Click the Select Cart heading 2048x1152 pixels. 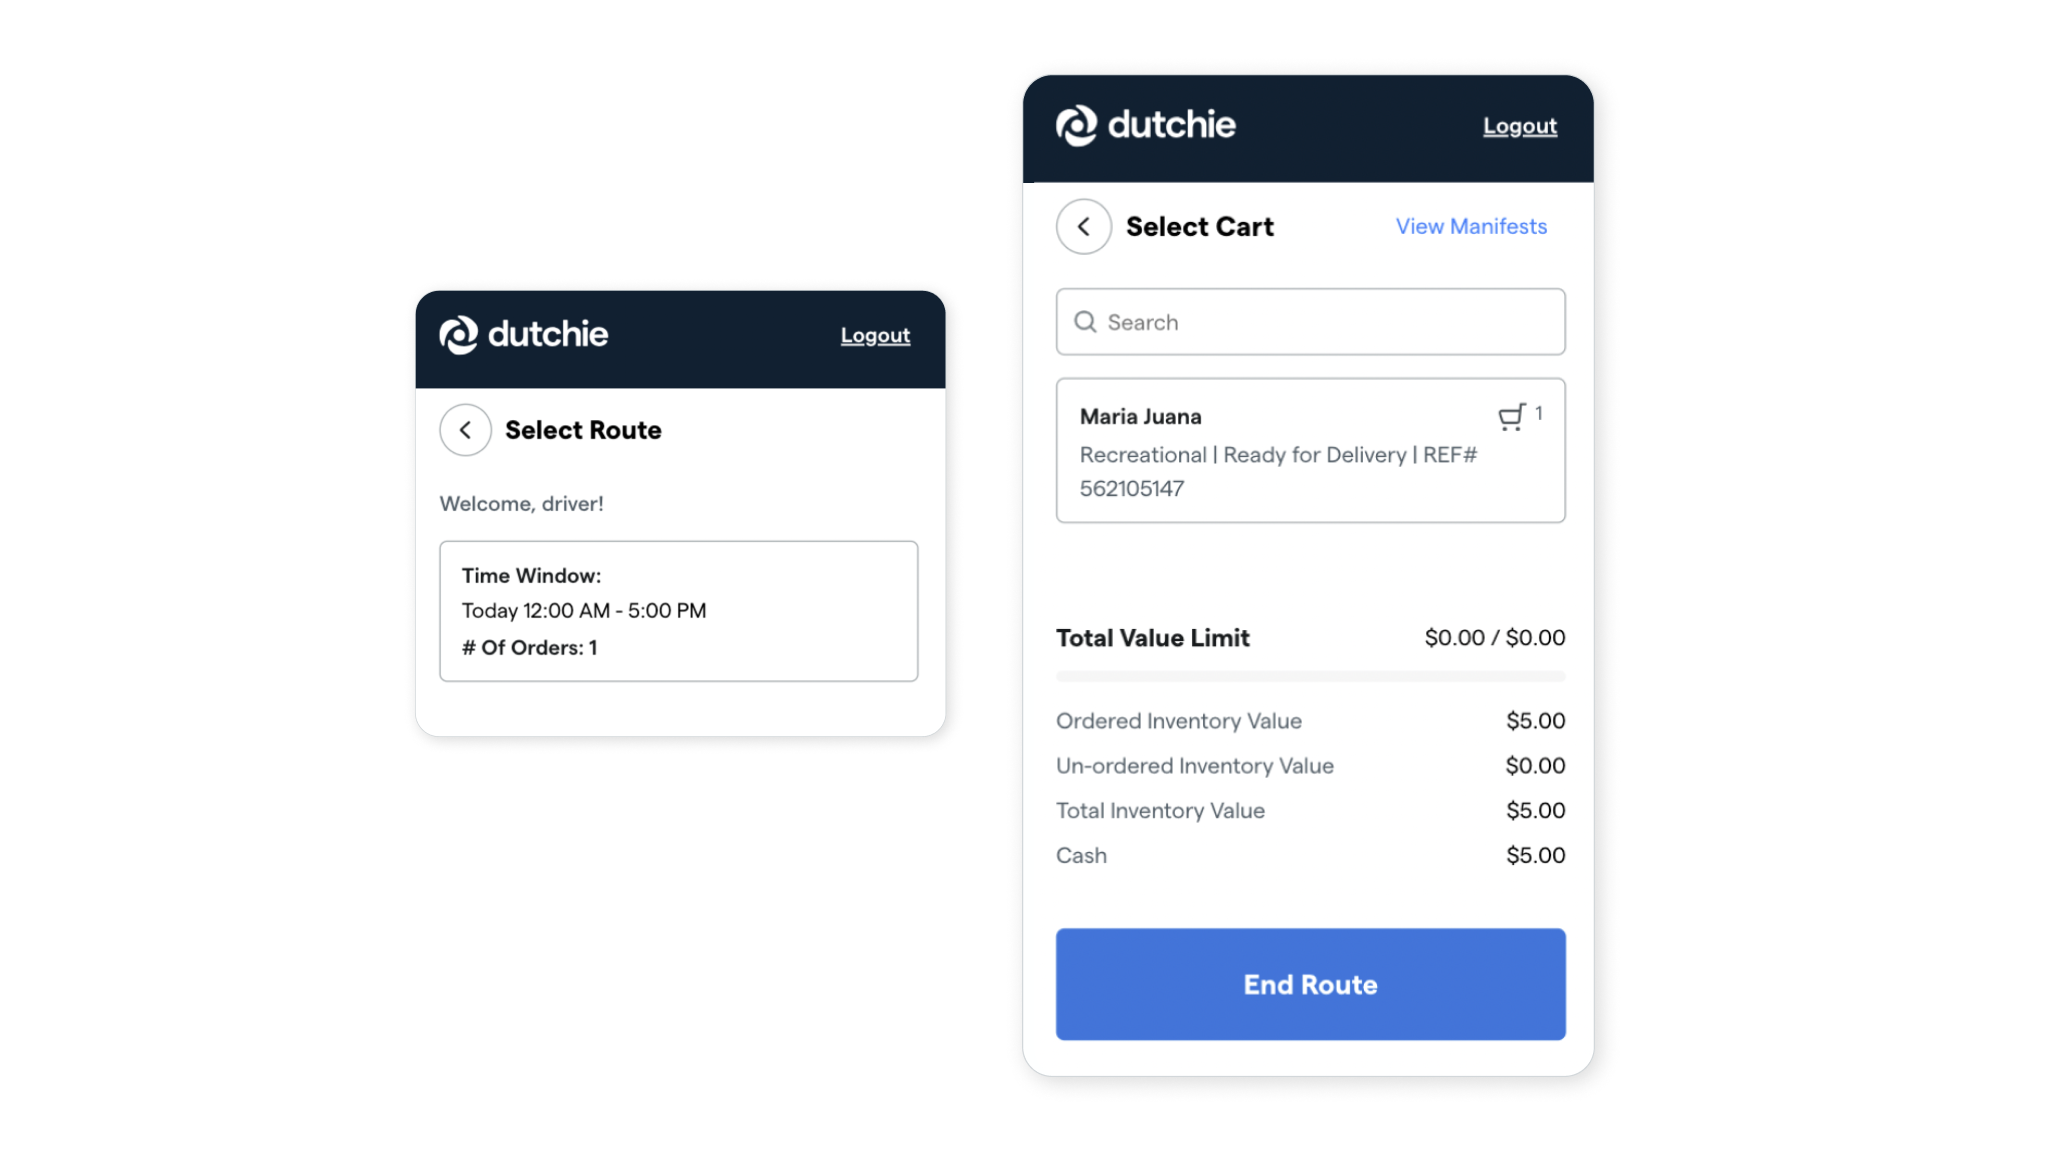tap(1200, 227)
